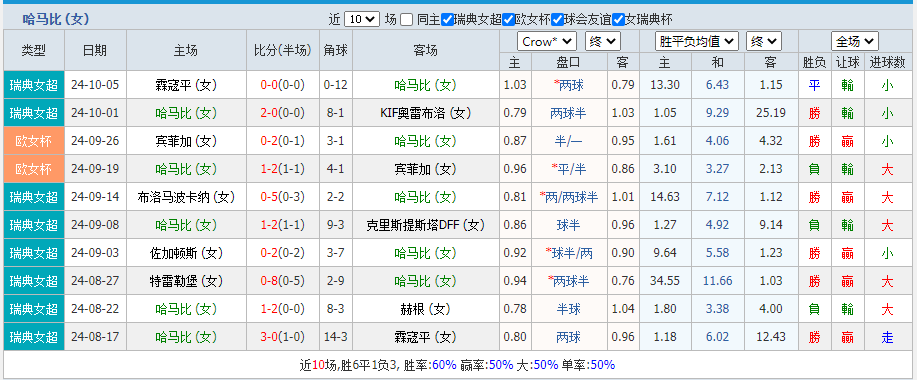Click the 欧女杯 tag for 24-09-19
Viewport: 917px width, 380px height.
pyautogui.click(x=34, y=169)
